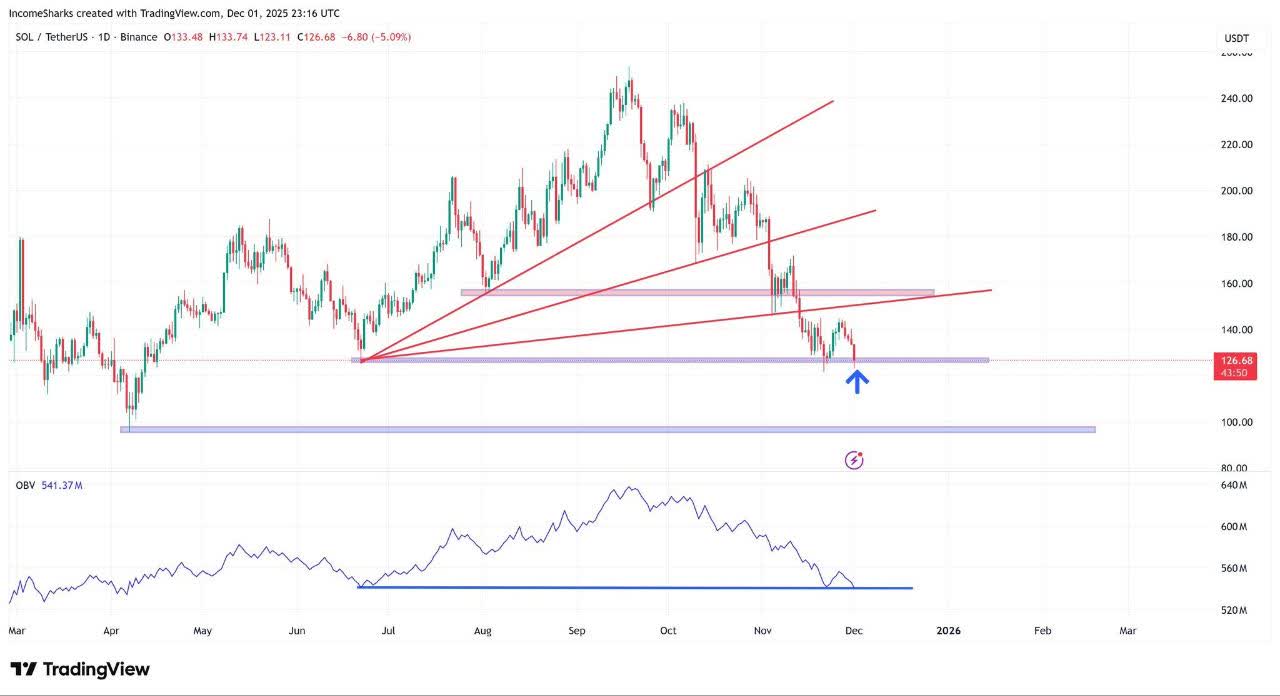1280x696 pixels.
Task: Select the blue horizontal line on OBV pane
Action: 635,587
